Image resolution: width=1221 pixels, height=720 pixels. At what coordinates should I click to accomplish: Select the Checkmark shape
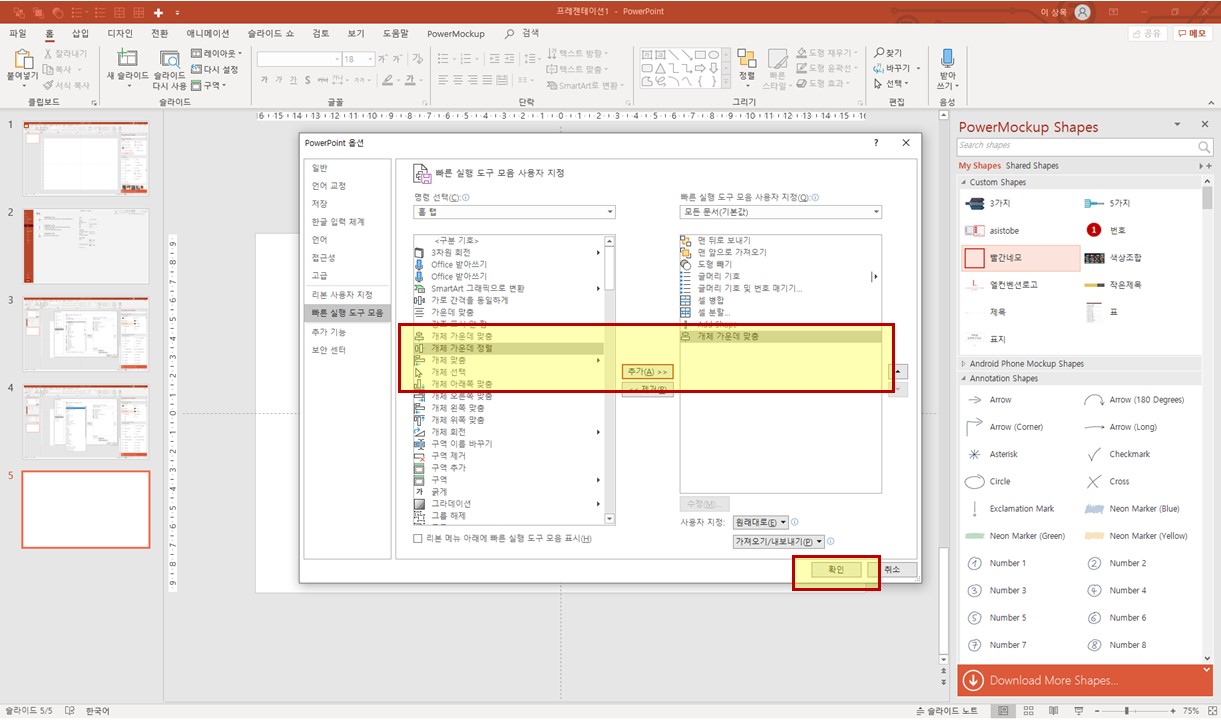point(1118,454)
